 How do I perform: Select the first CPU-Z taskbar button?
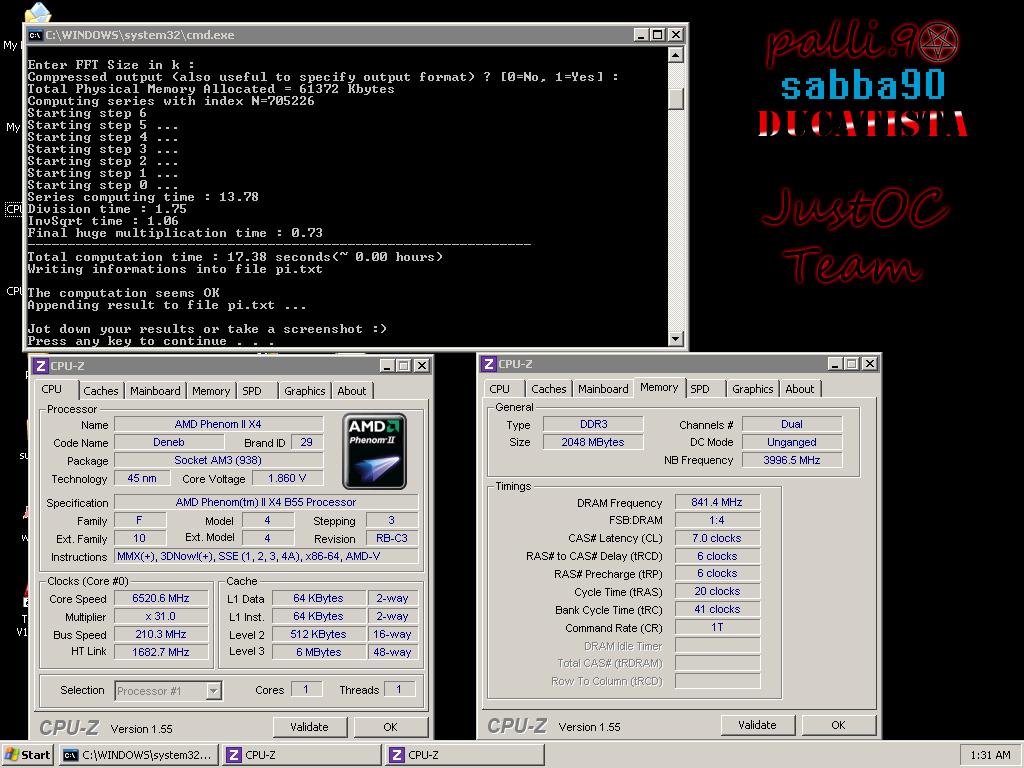301,755
